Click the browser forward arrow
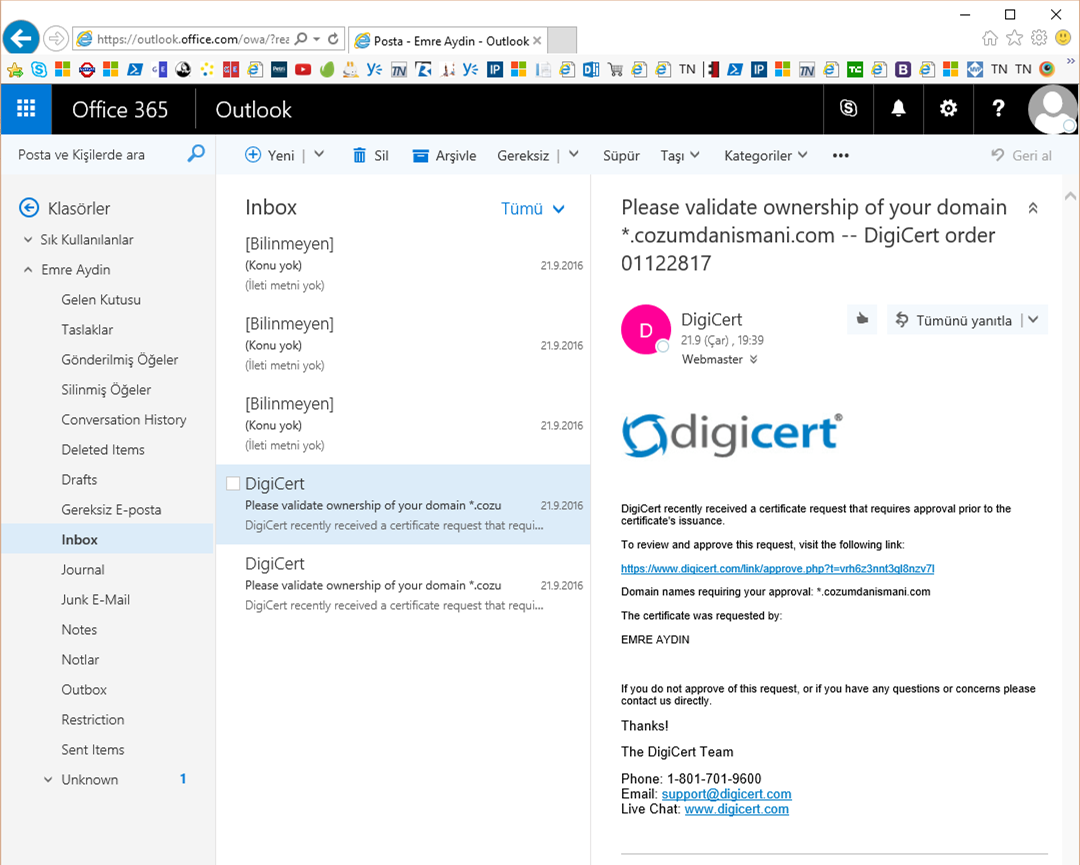The image size is (1080, 865). (x=56, y=39)
